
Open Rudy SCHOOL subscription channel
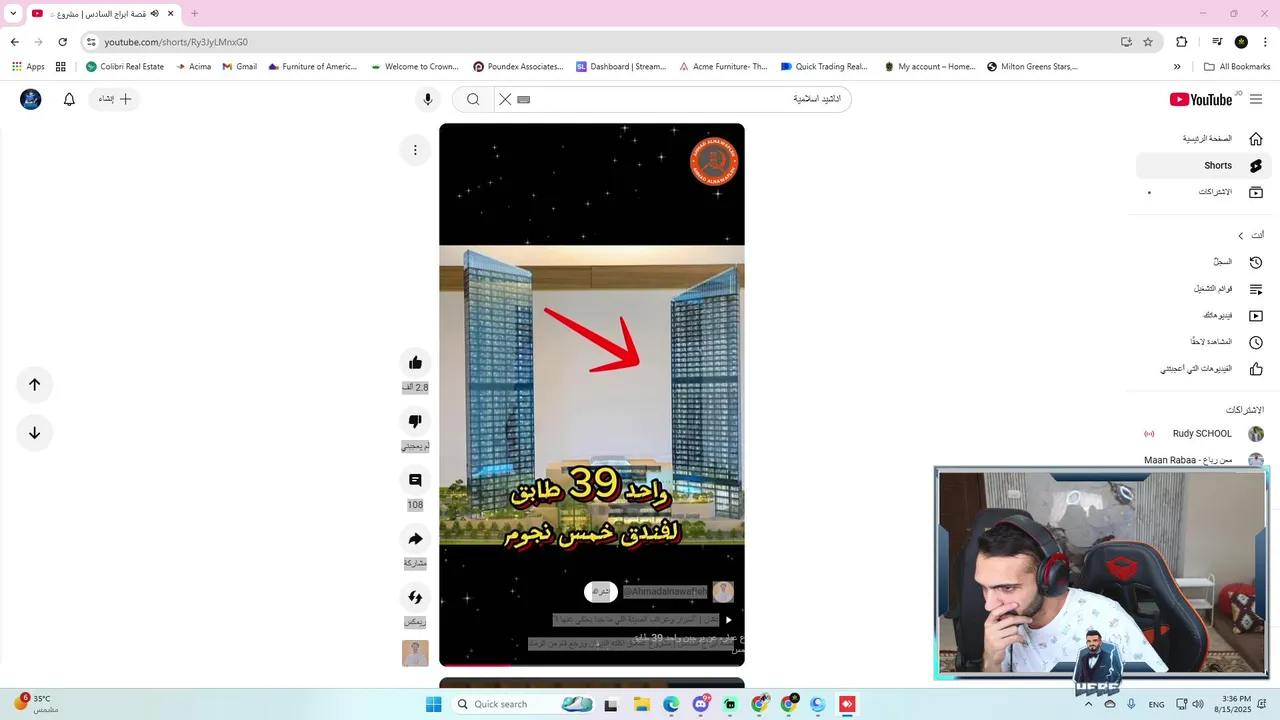[x=1203, y=434]
